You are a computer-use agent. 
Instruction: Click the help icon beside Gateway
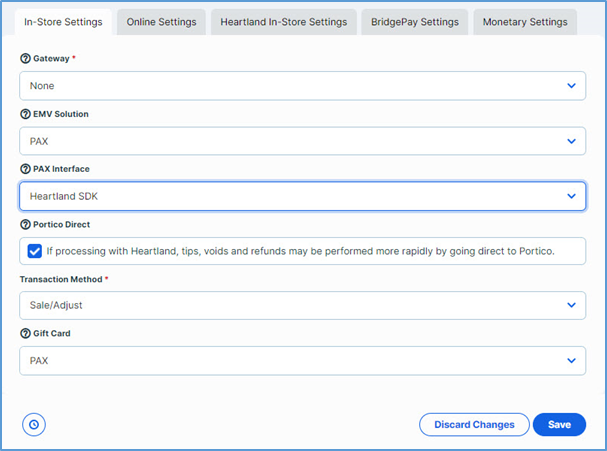25,59
